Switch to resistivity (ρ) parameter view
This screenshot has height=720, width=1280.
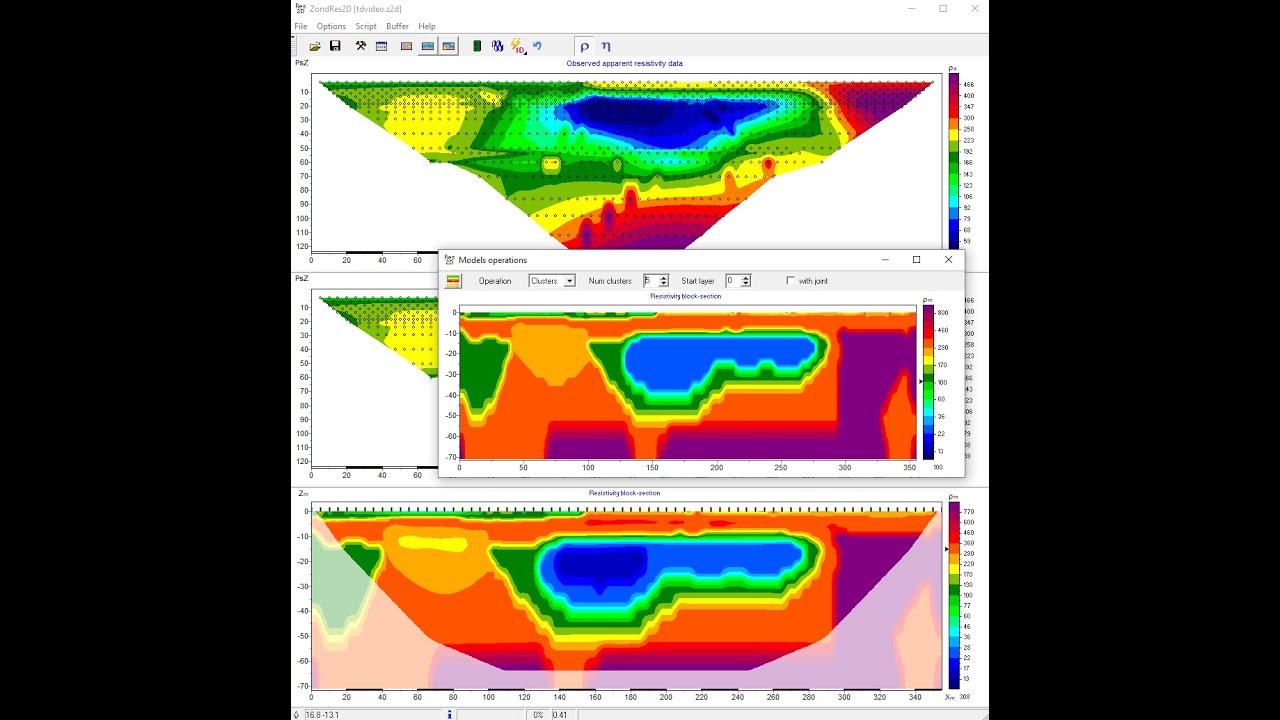pos(585,46)
